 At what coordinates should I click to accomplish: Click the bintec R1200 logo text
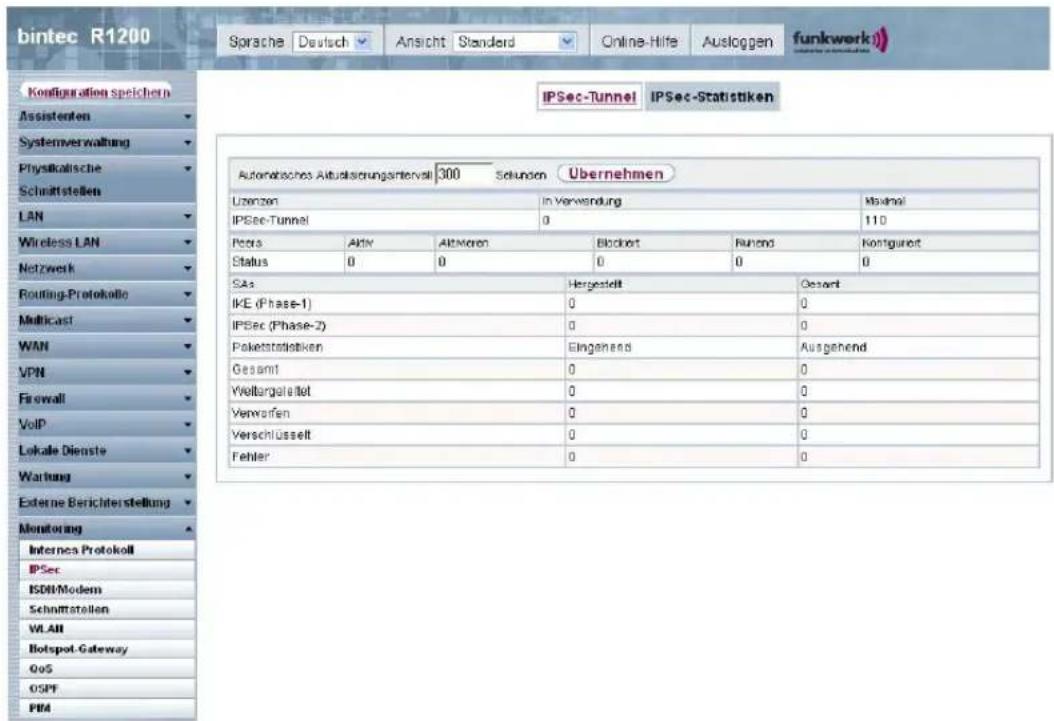[84, 36]
